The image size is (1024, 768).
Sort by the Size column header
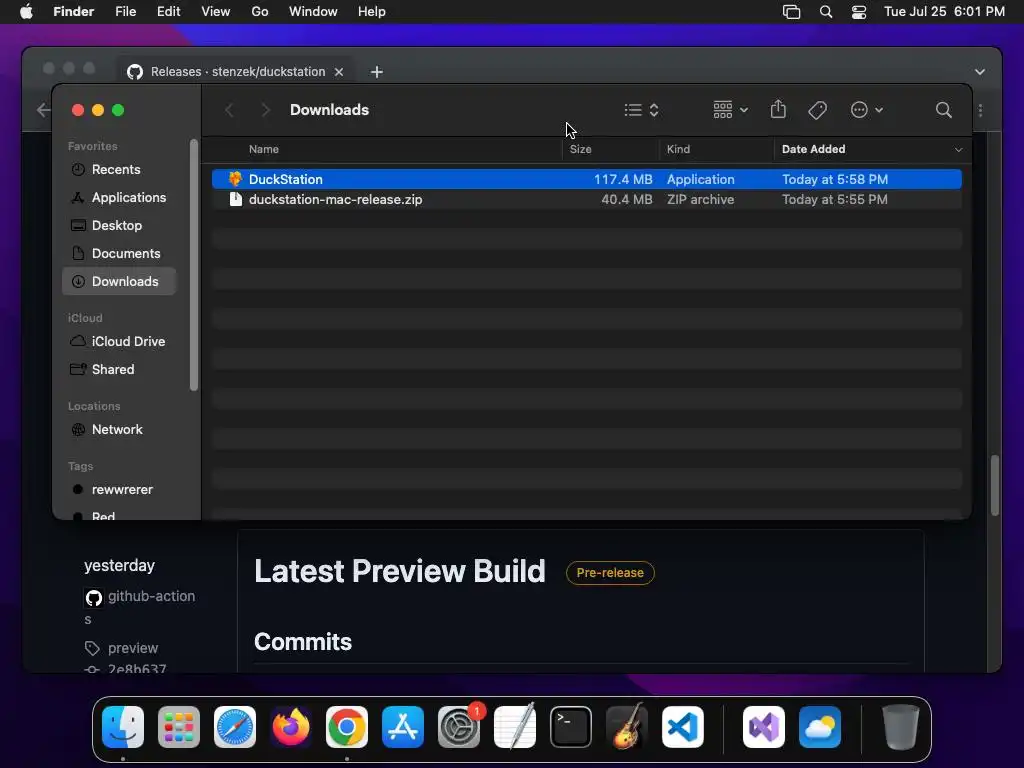click(x=581, y=149)
